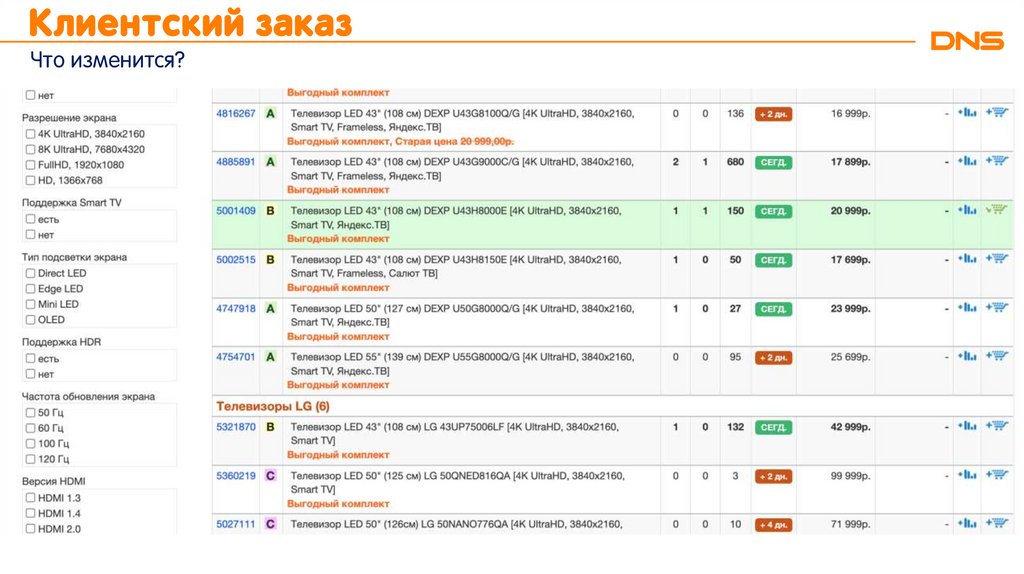The width and height of the screenshot is (1024, 574).
Task: Compare LG 50NANO776QA TV chart icon
Action: pyautogui.click(x=967, y=523)
